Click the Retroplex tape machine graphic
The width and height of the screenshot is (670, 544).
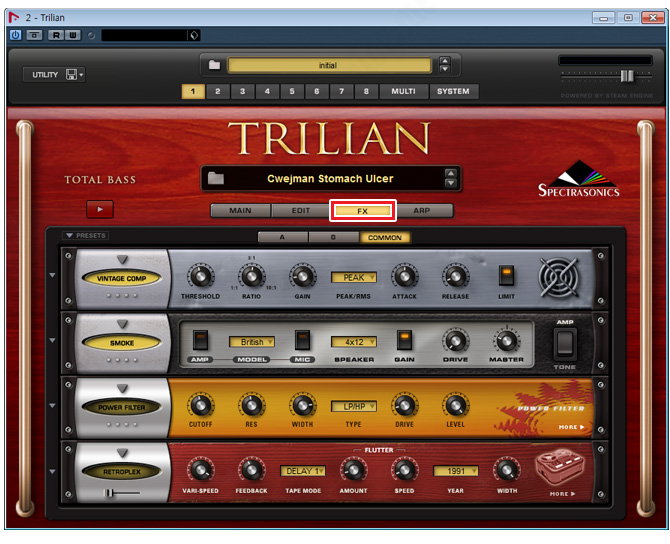[560, 467]
